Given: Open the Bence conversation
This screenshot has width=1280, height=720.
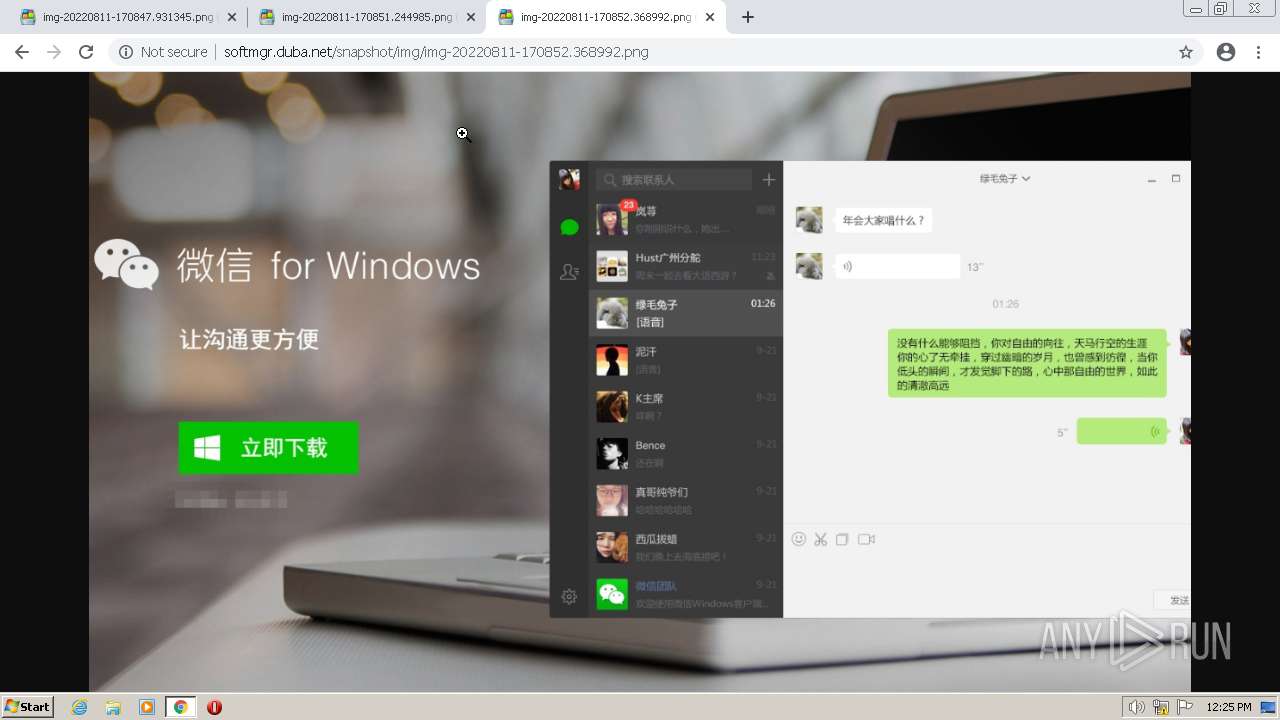Looking at the screenshot, I should (x=686, y=454).
